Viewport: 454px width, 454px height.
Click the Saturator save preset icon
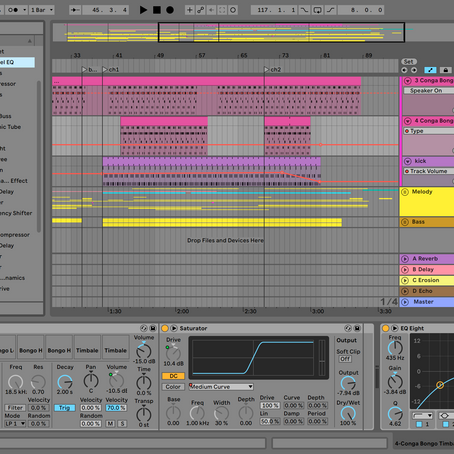pyautogui.click(x=357, y=328)
